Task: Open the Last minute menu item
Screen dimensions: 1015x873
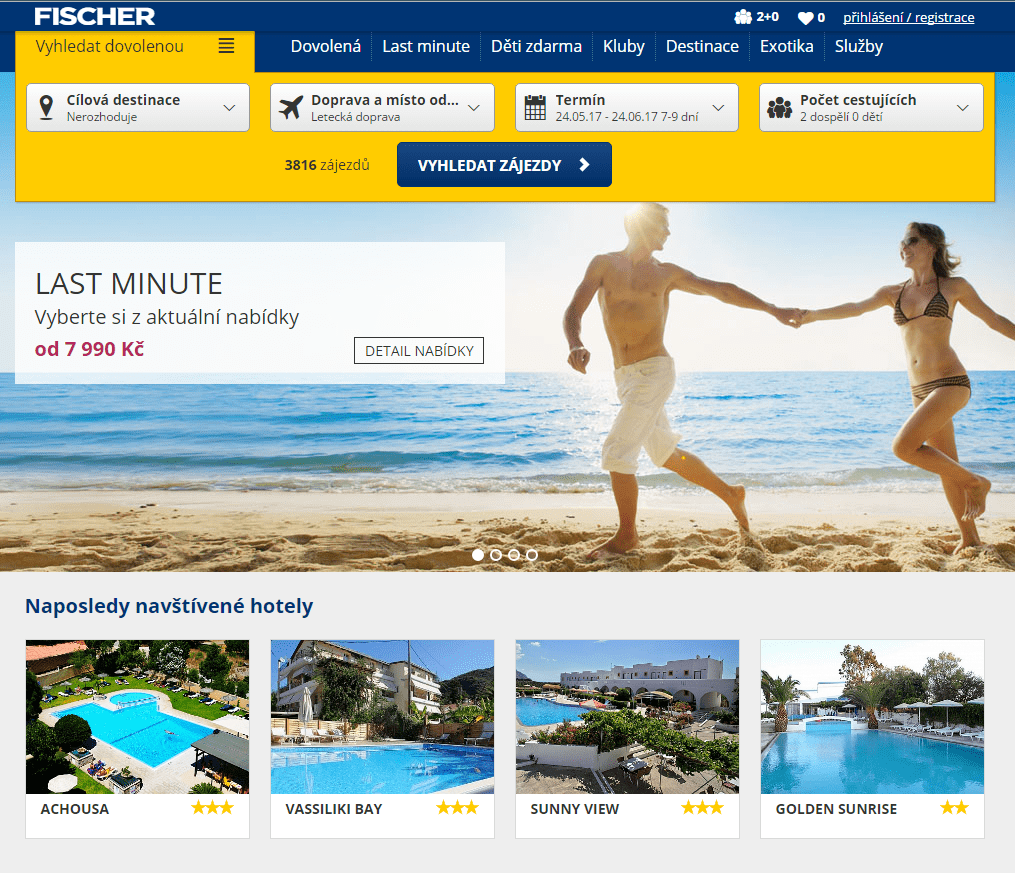Action: coord(425,46)
